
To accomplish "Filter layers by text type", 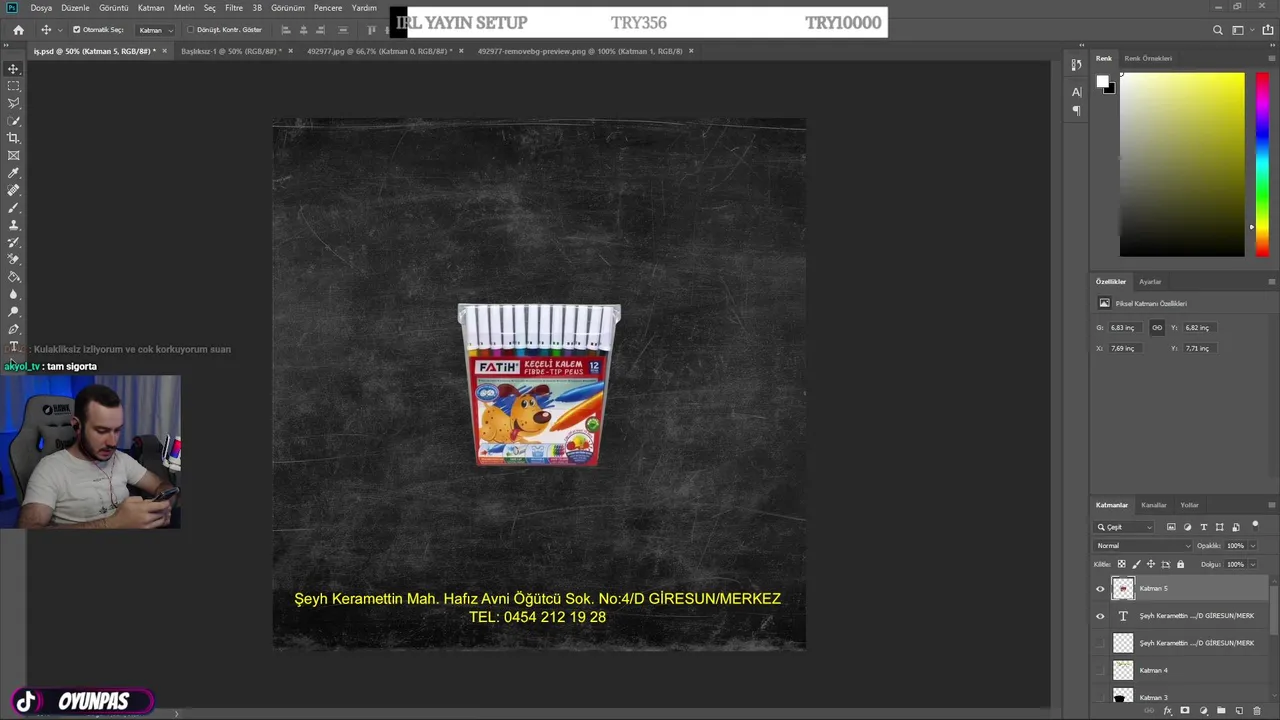I will click(1204, 527).
